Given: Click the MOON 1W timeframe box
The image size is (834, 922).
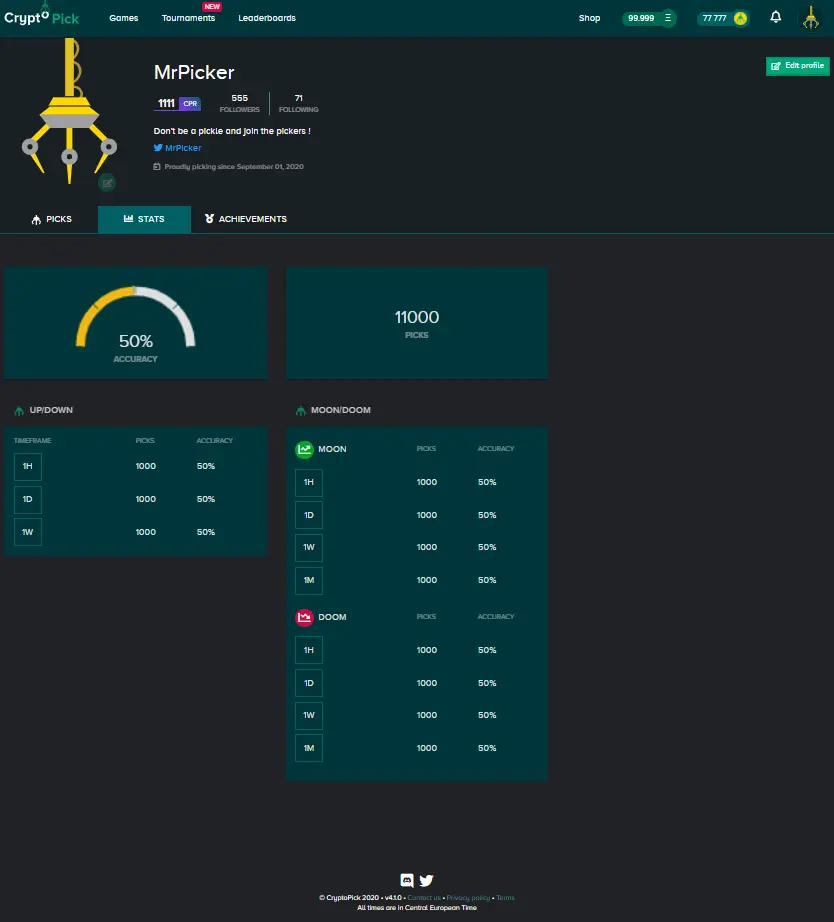Looking at the screenshot, I should [309, 547].
